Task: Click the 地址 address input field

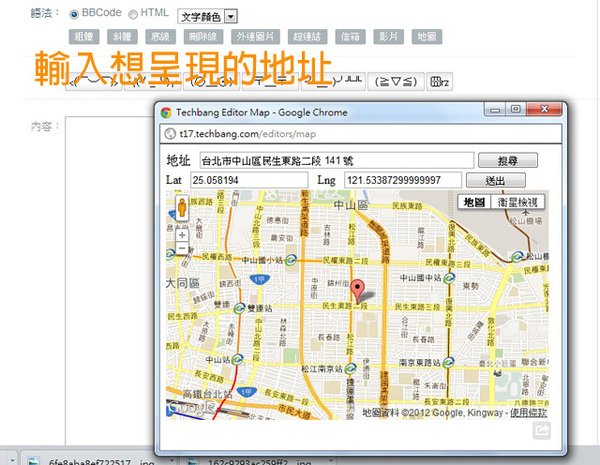Action: click(335, 160)
